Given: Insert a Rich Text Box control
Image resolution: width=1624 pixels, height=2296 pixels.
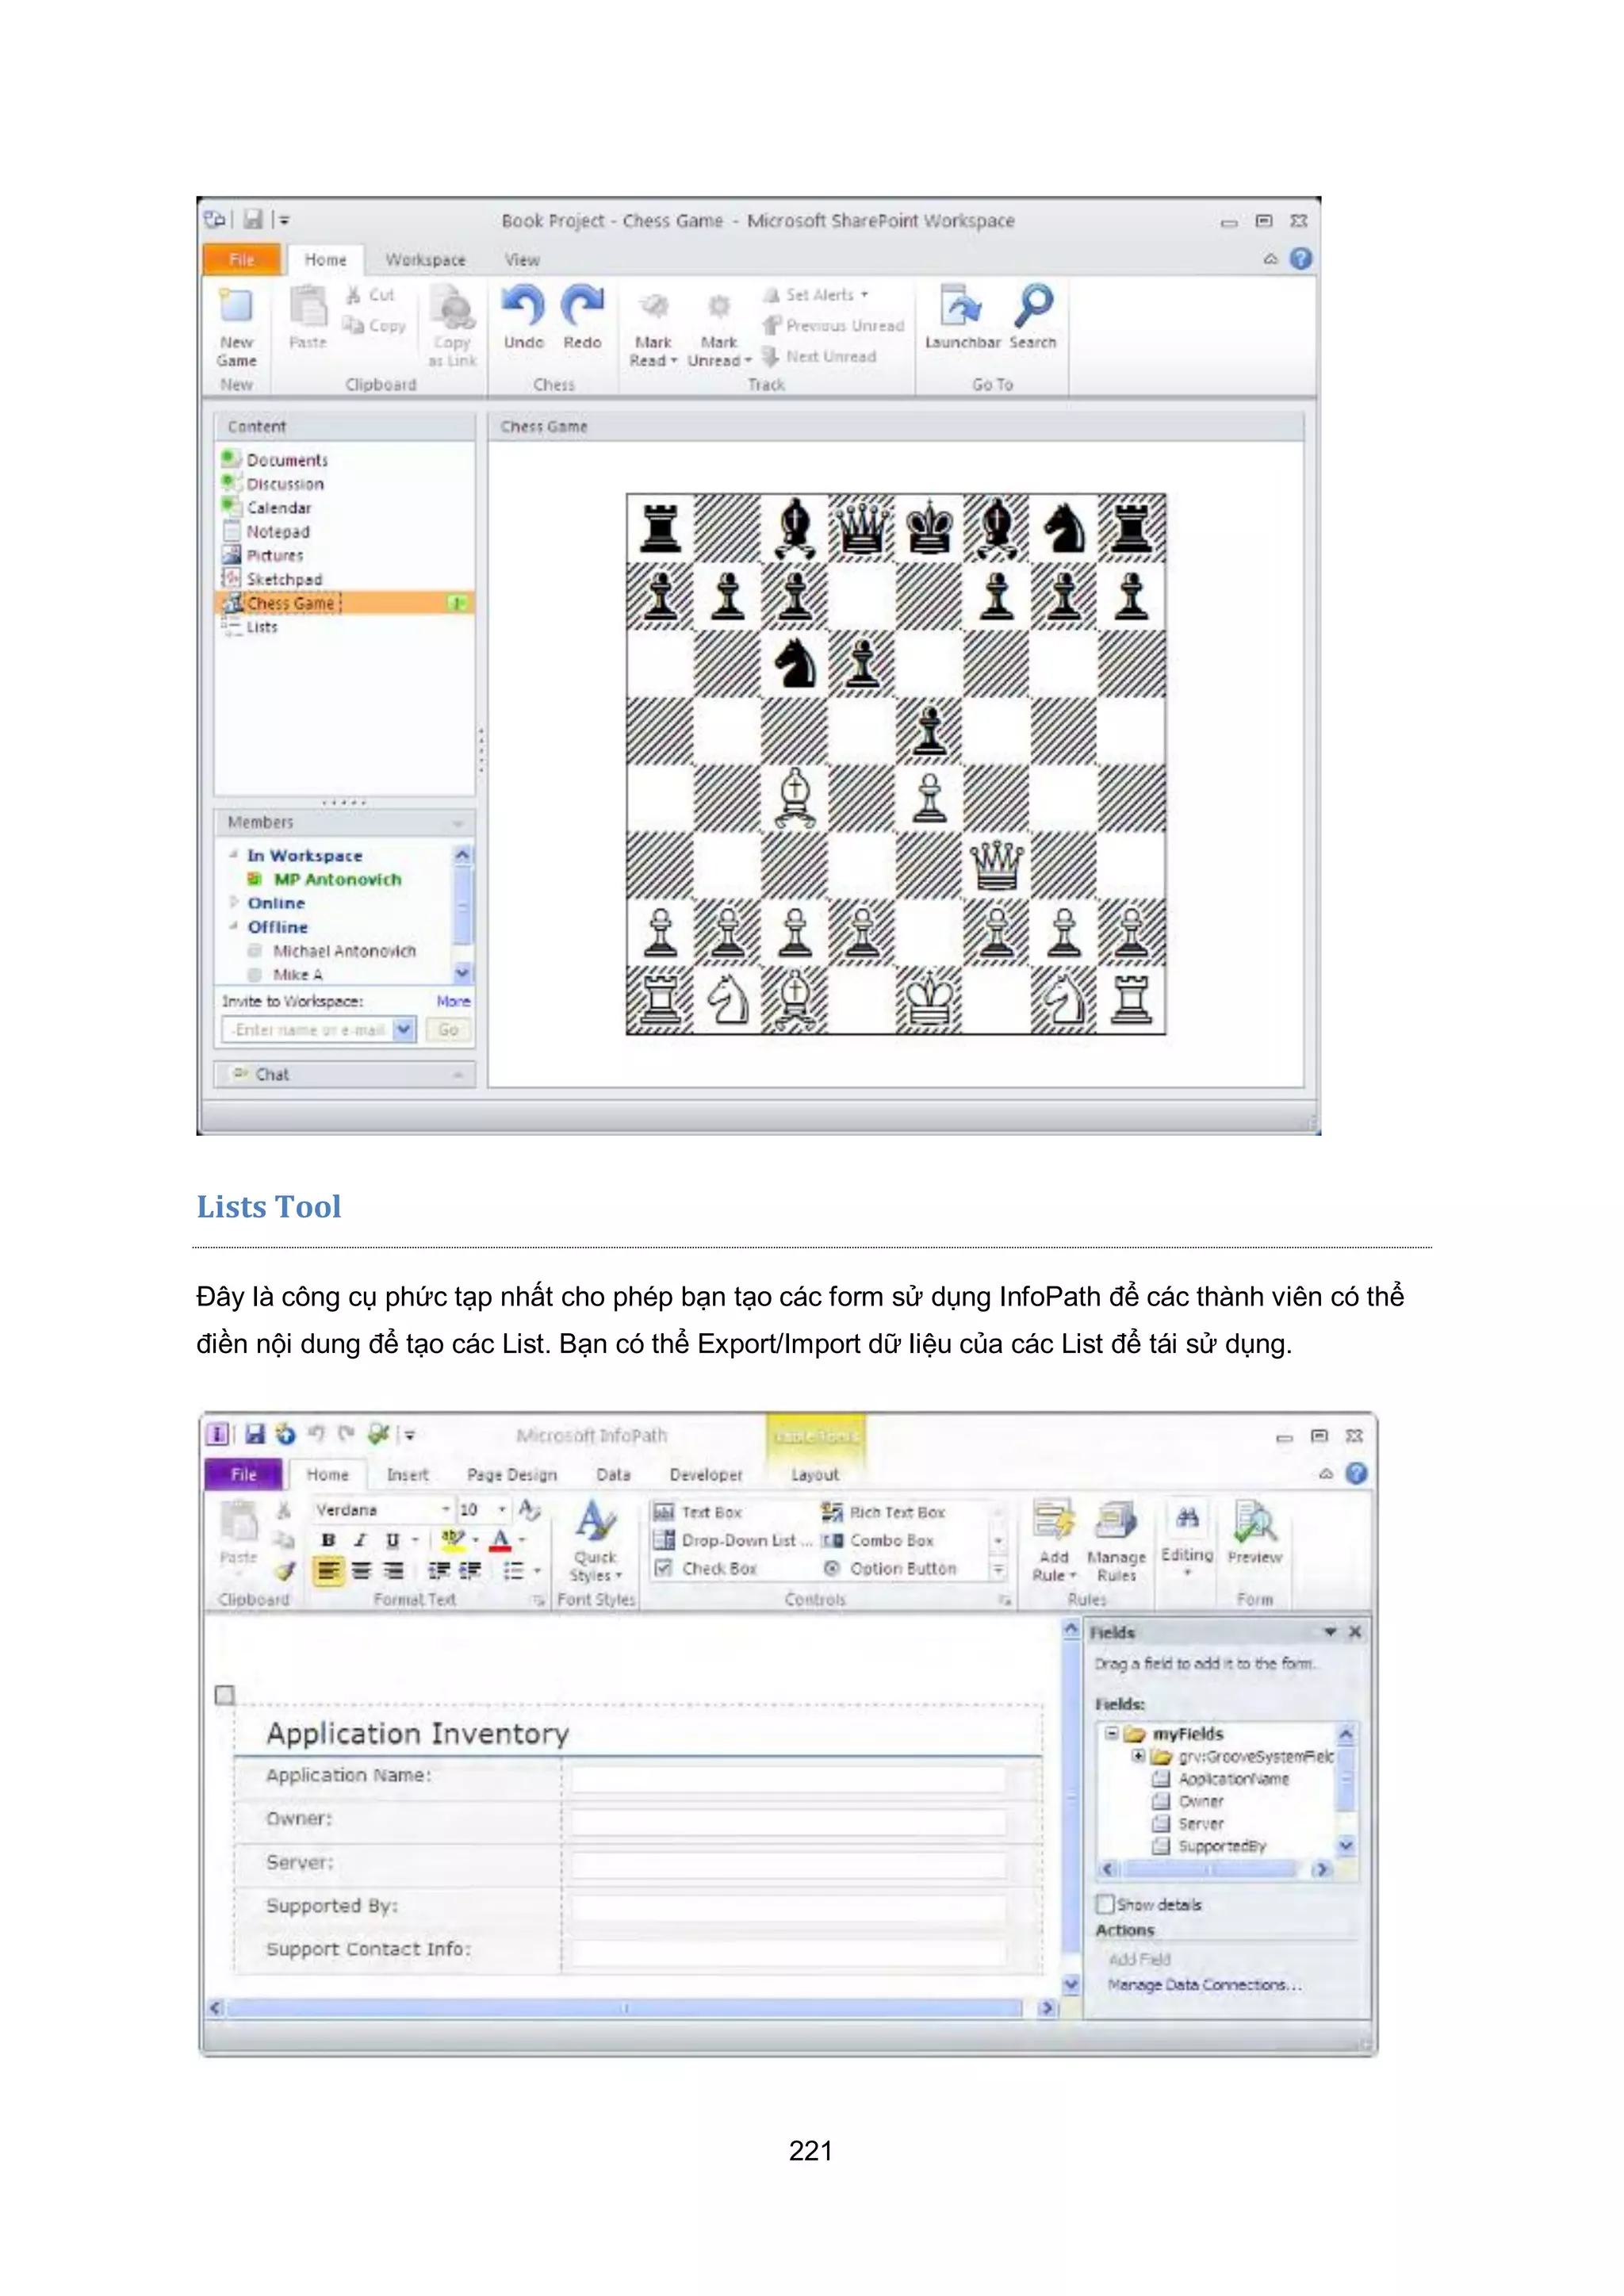Looking at the screenshot, I should 885,1512.
